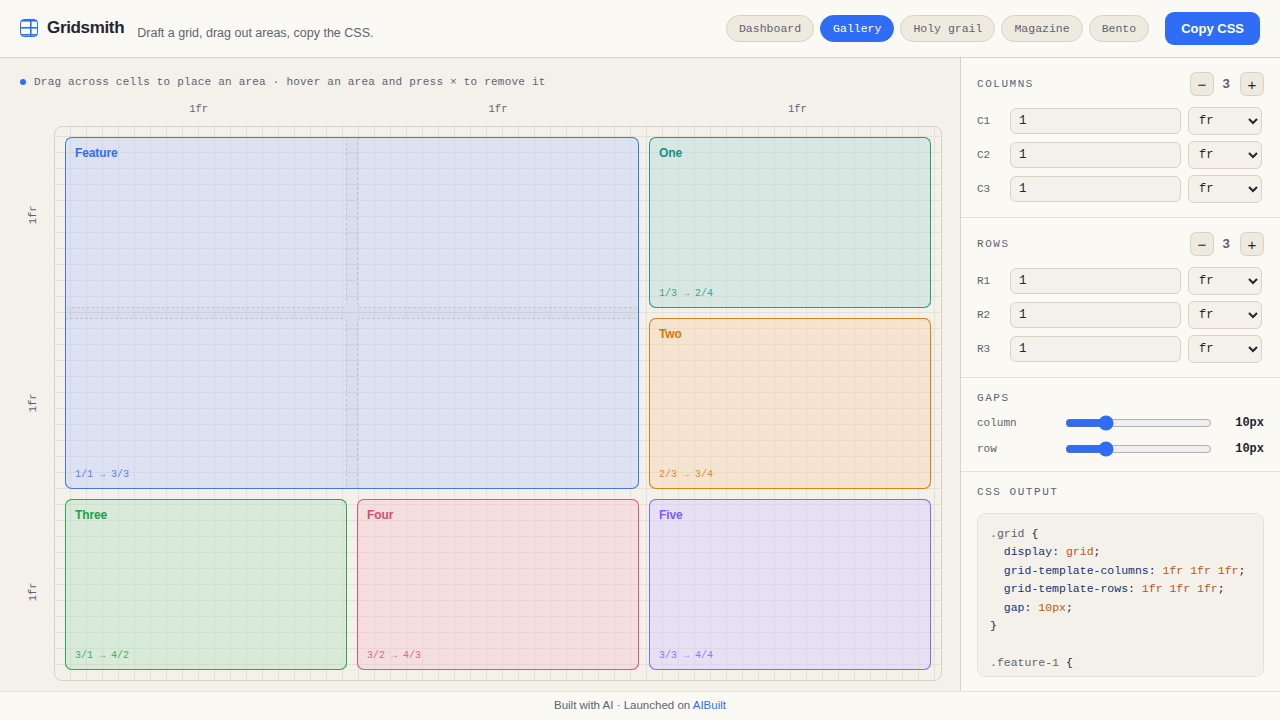Open the C1 unit dropdown
1280x720 pixels.
pos(1225,121)
